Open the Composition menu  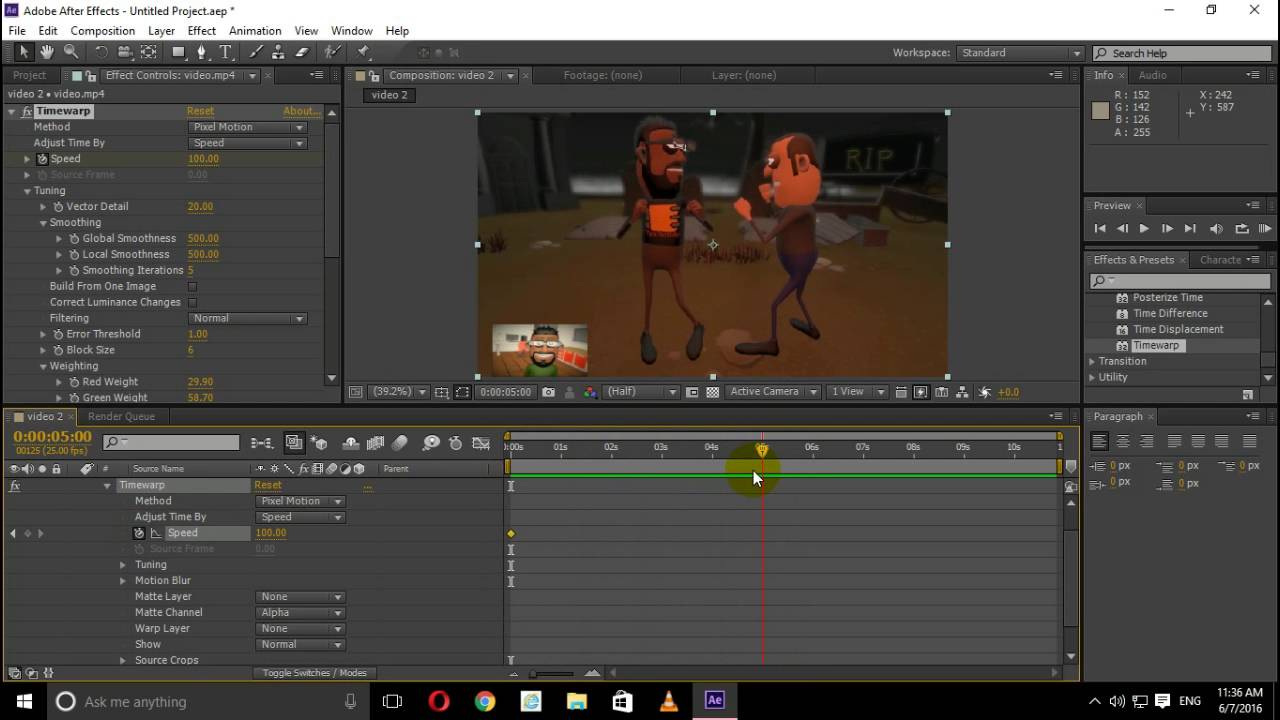click(x=102, y=31)
